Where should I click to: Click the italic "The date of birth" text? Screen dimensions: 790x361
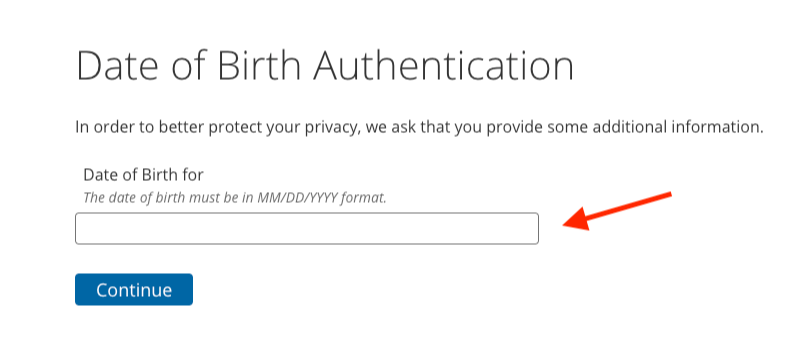click(135, 197)
